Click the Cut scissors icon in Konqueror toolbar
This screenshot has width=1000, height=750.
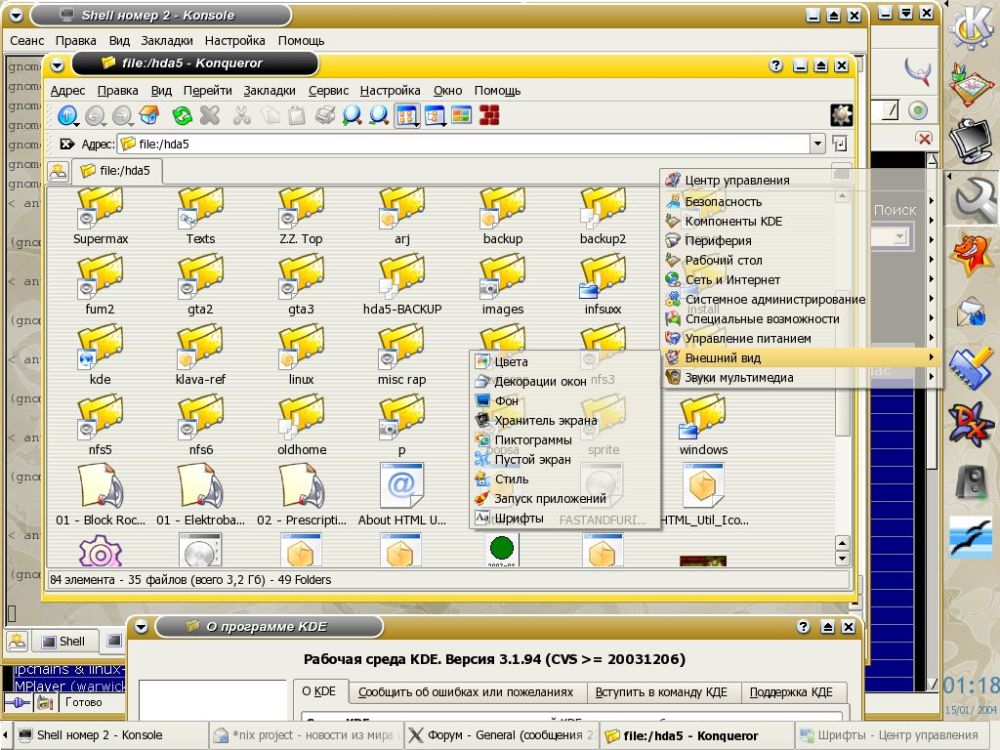[242, 116]
